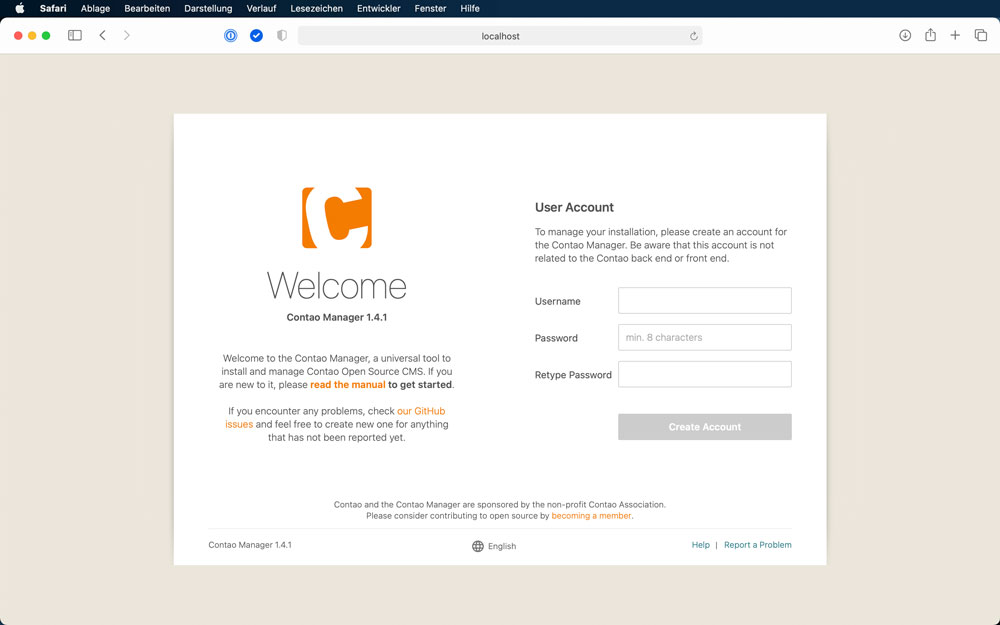Click the globe language icon
The width and height of the screenshot is (1000, 625).
tap(478, 546)
